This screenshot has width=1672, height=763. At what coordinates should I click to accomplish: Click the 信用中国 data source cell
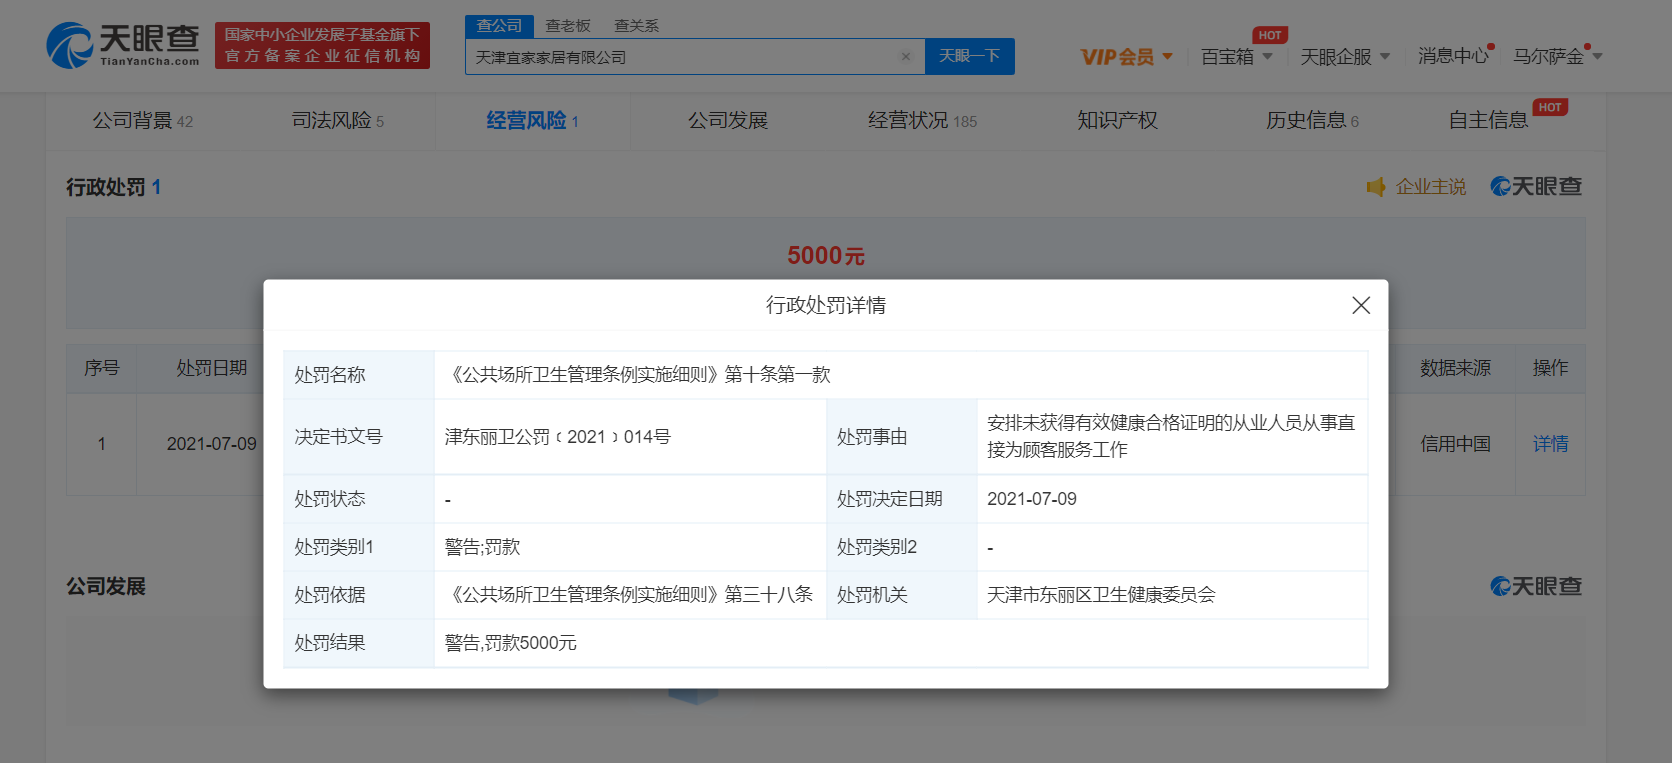point(1456,444)
